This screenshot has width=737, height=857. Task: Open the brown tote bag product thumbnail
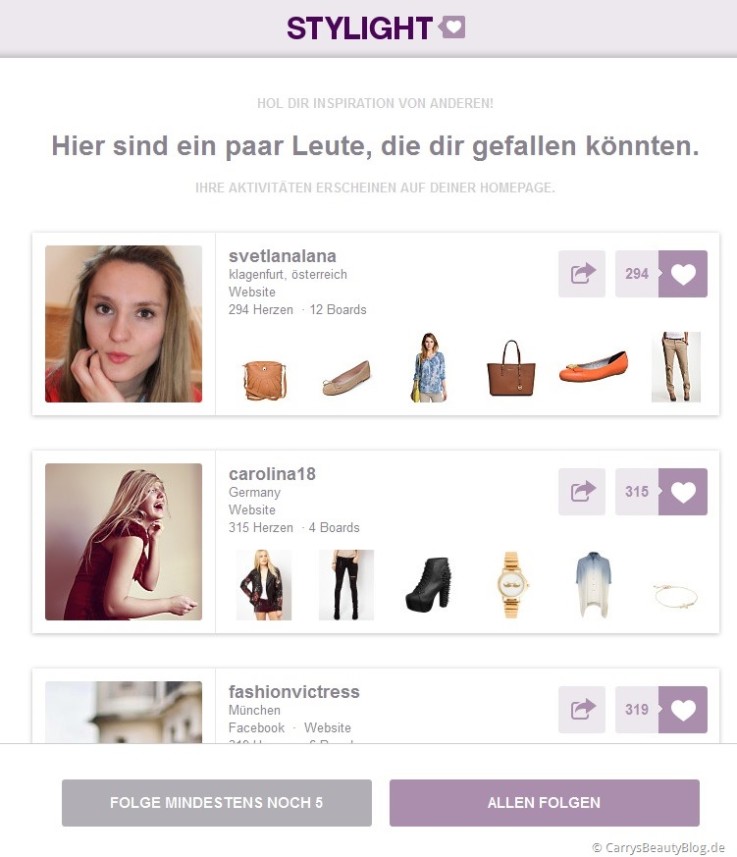(x=511, y=367)
